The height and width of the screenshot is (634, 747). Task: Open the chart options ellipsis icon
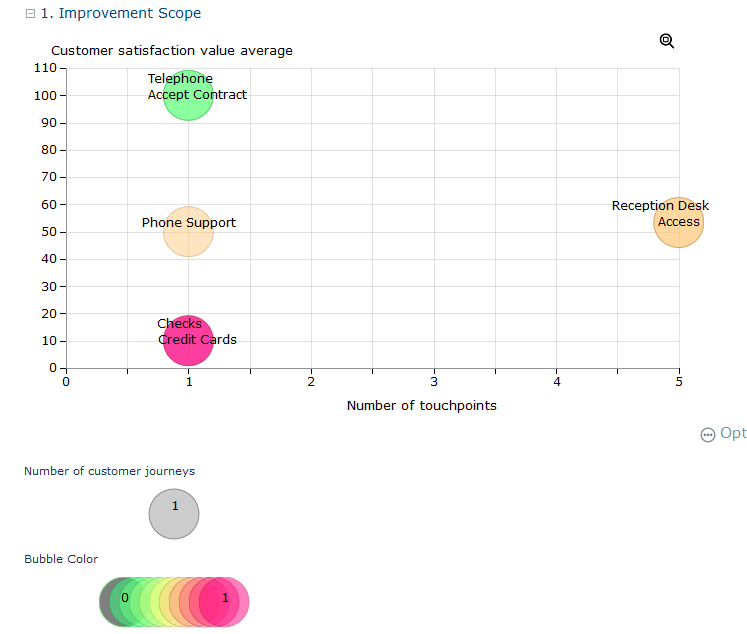coord(708,434)
